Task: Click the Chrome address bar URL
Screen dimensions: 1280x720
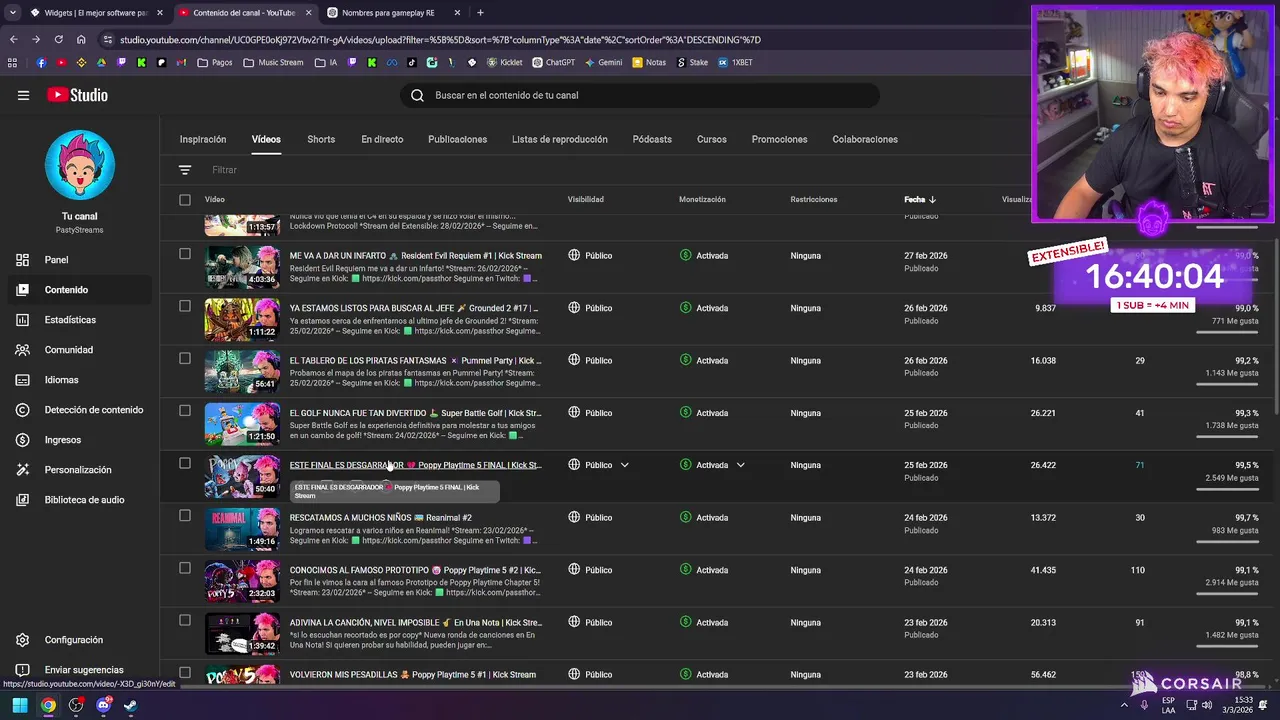Action: [x=440, y=40]
